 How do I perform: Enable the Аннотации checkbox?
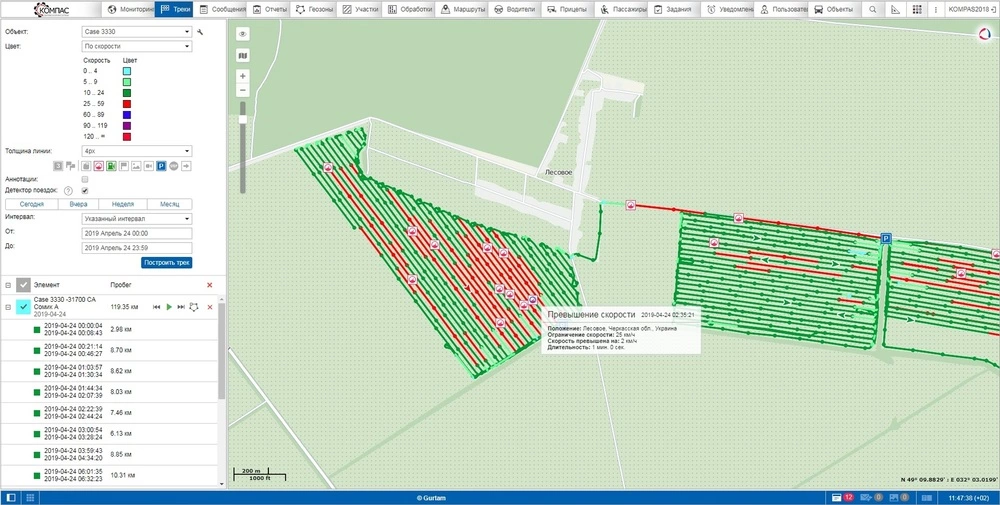pos(85,179)
